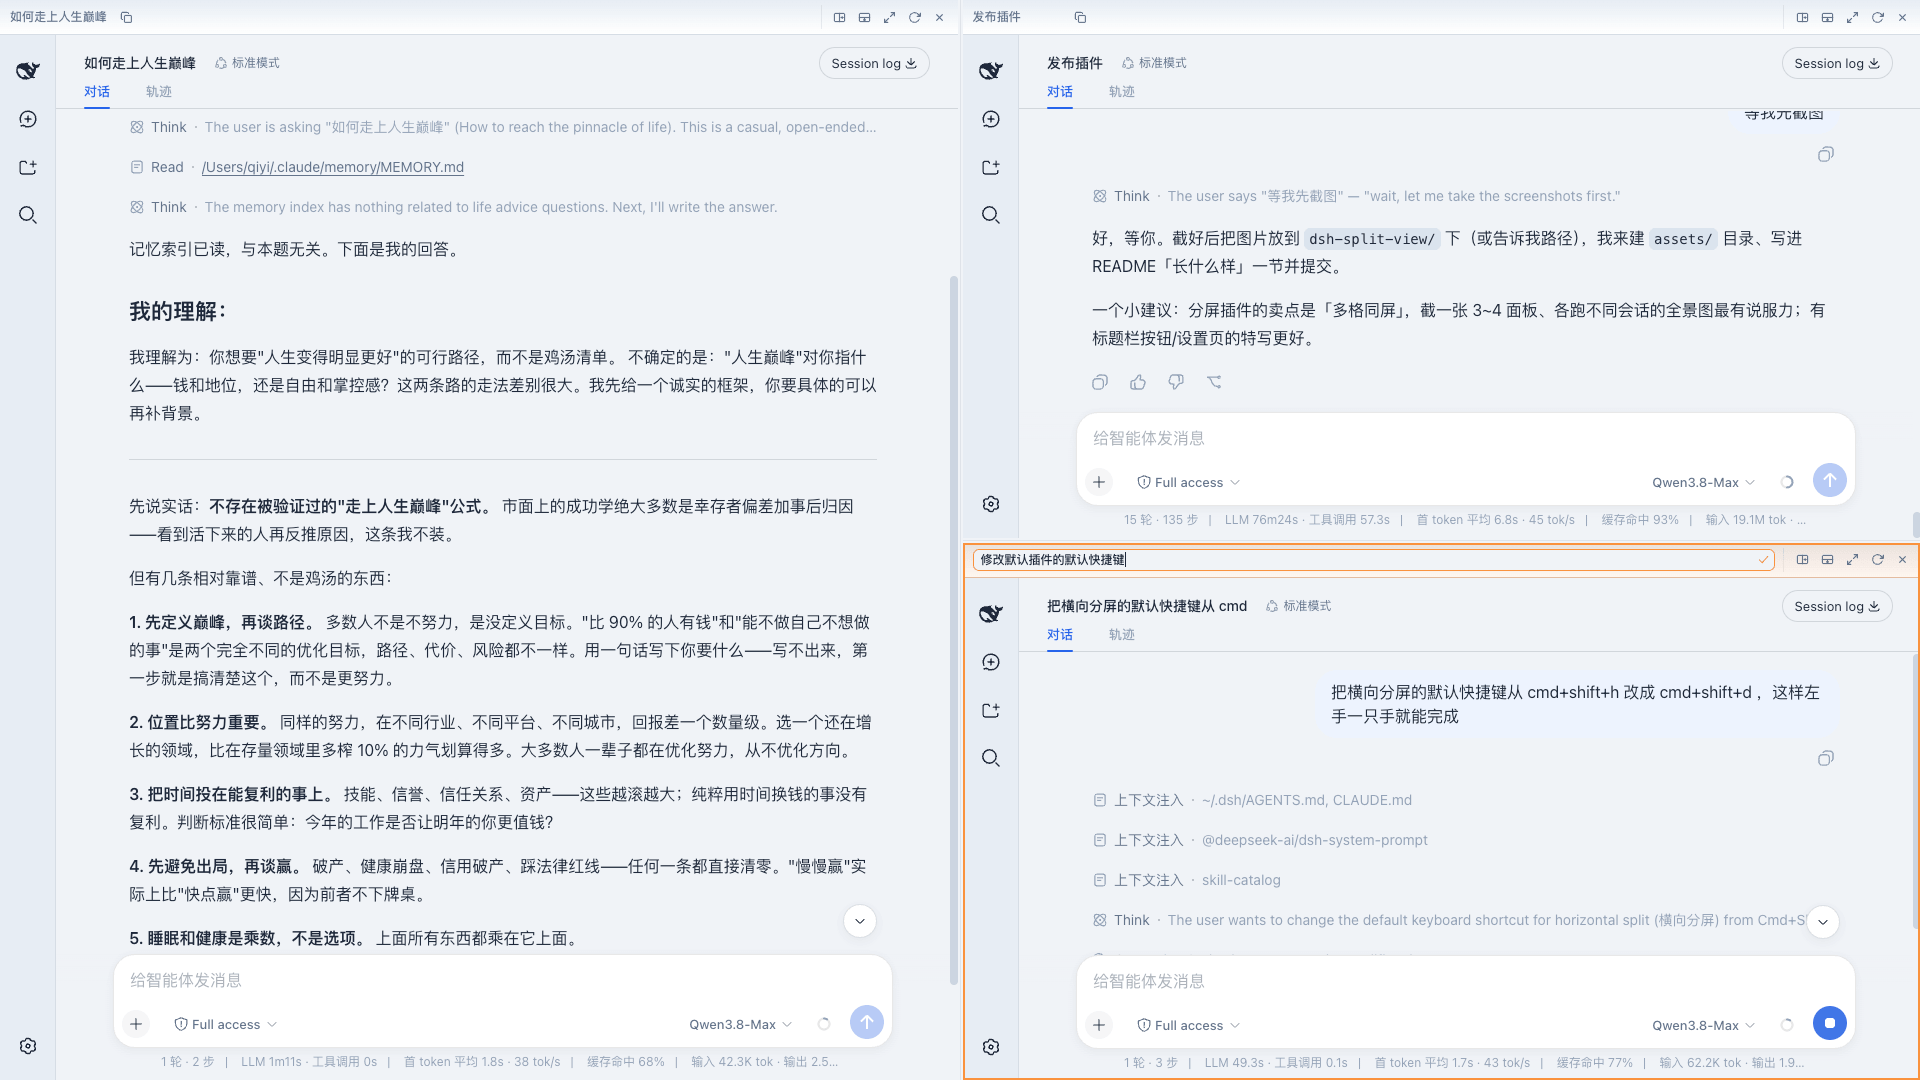
Task: Focus bottom-right pane message input field
Action: (x=1466, y=981)
